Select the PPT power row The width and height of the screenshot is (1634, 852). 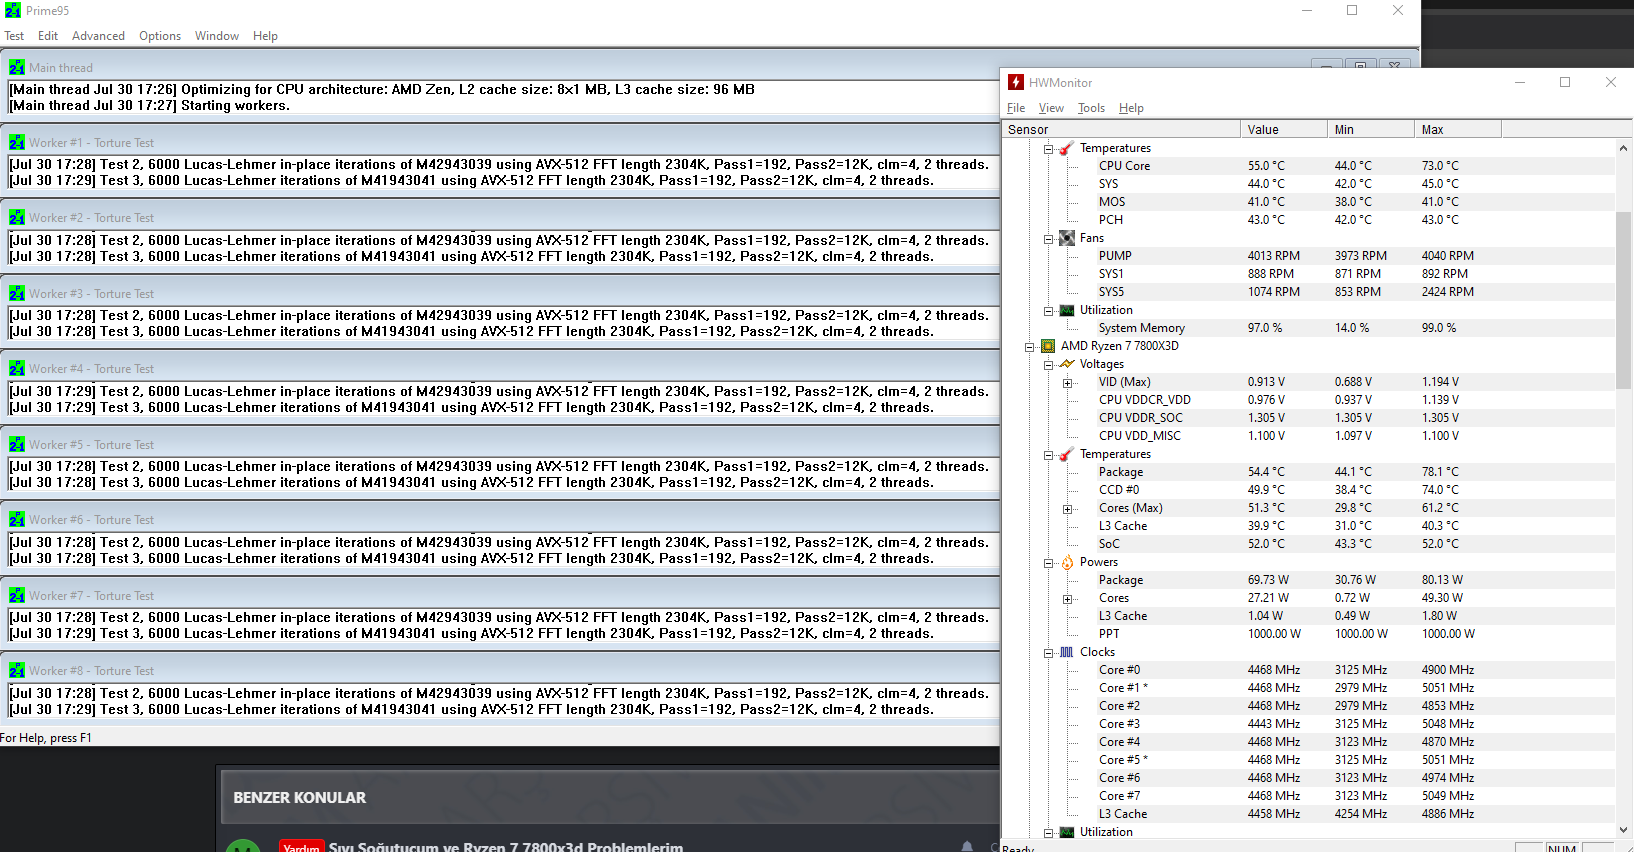tap(1308, 634)
